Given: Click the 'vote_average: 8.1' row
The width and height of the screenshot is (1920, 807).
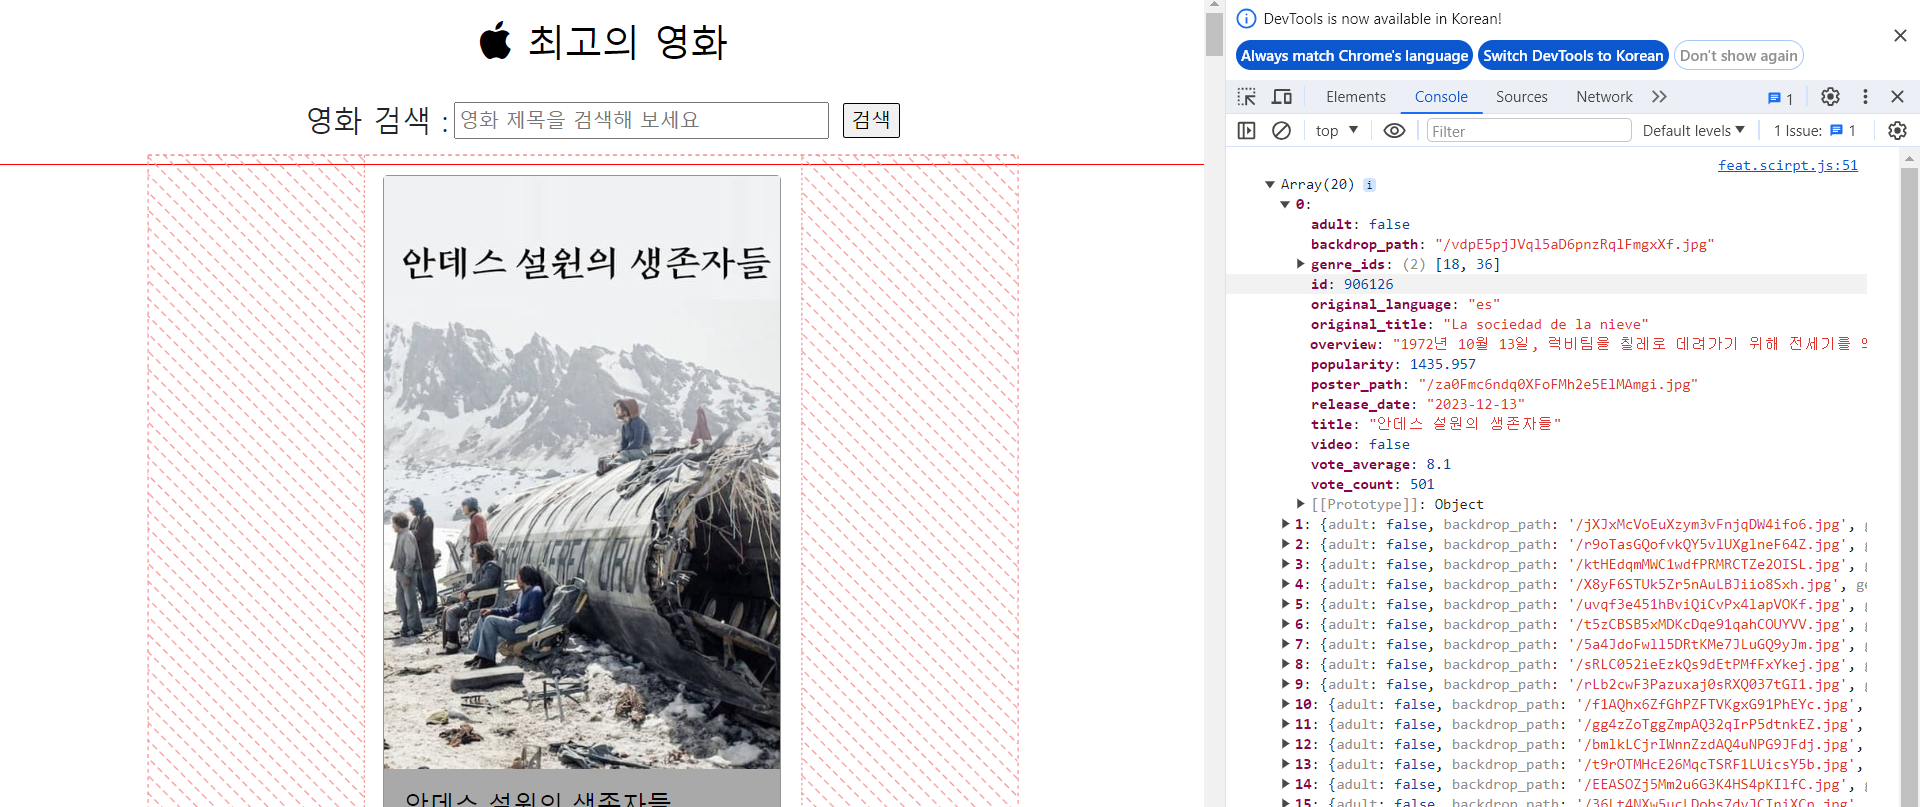Looking at the screenshot, I should (x=1380, y=464).
